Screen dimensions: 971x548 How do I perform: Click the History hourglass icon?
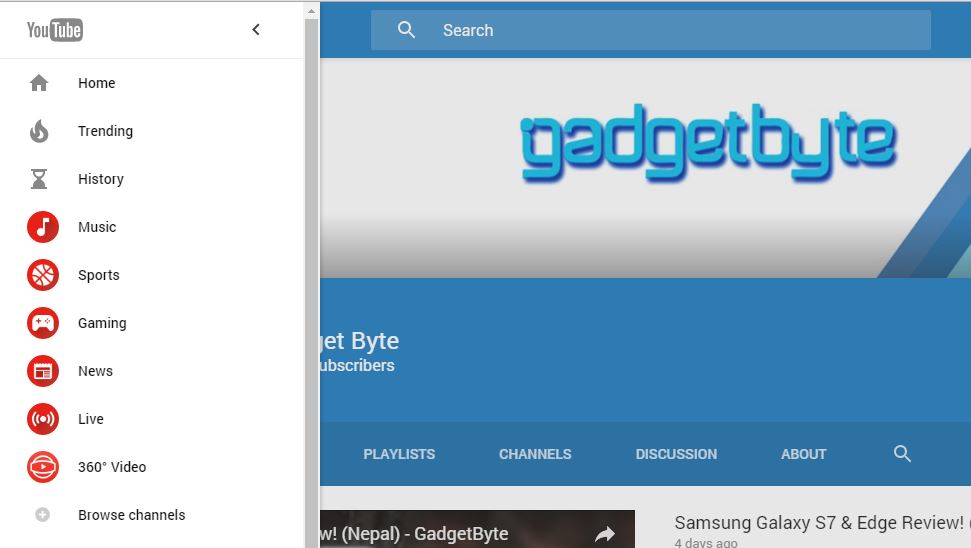pyautogui.click(x=39, y=179)
